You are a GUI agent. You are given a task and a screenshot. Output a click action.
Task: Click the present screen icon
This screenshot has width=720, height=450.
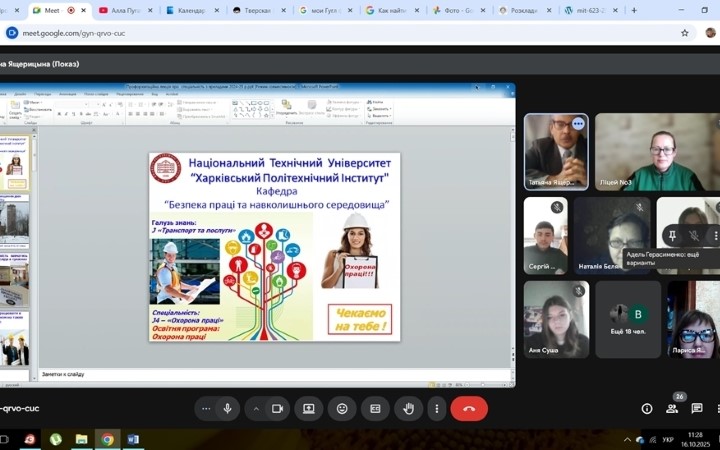[308, 408]
